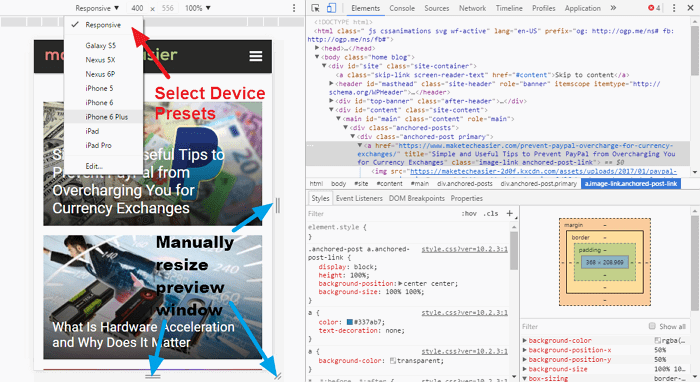Select the a.image-link.anchored-post-link breadcrumb
The image size is (700, 382).
631,183
